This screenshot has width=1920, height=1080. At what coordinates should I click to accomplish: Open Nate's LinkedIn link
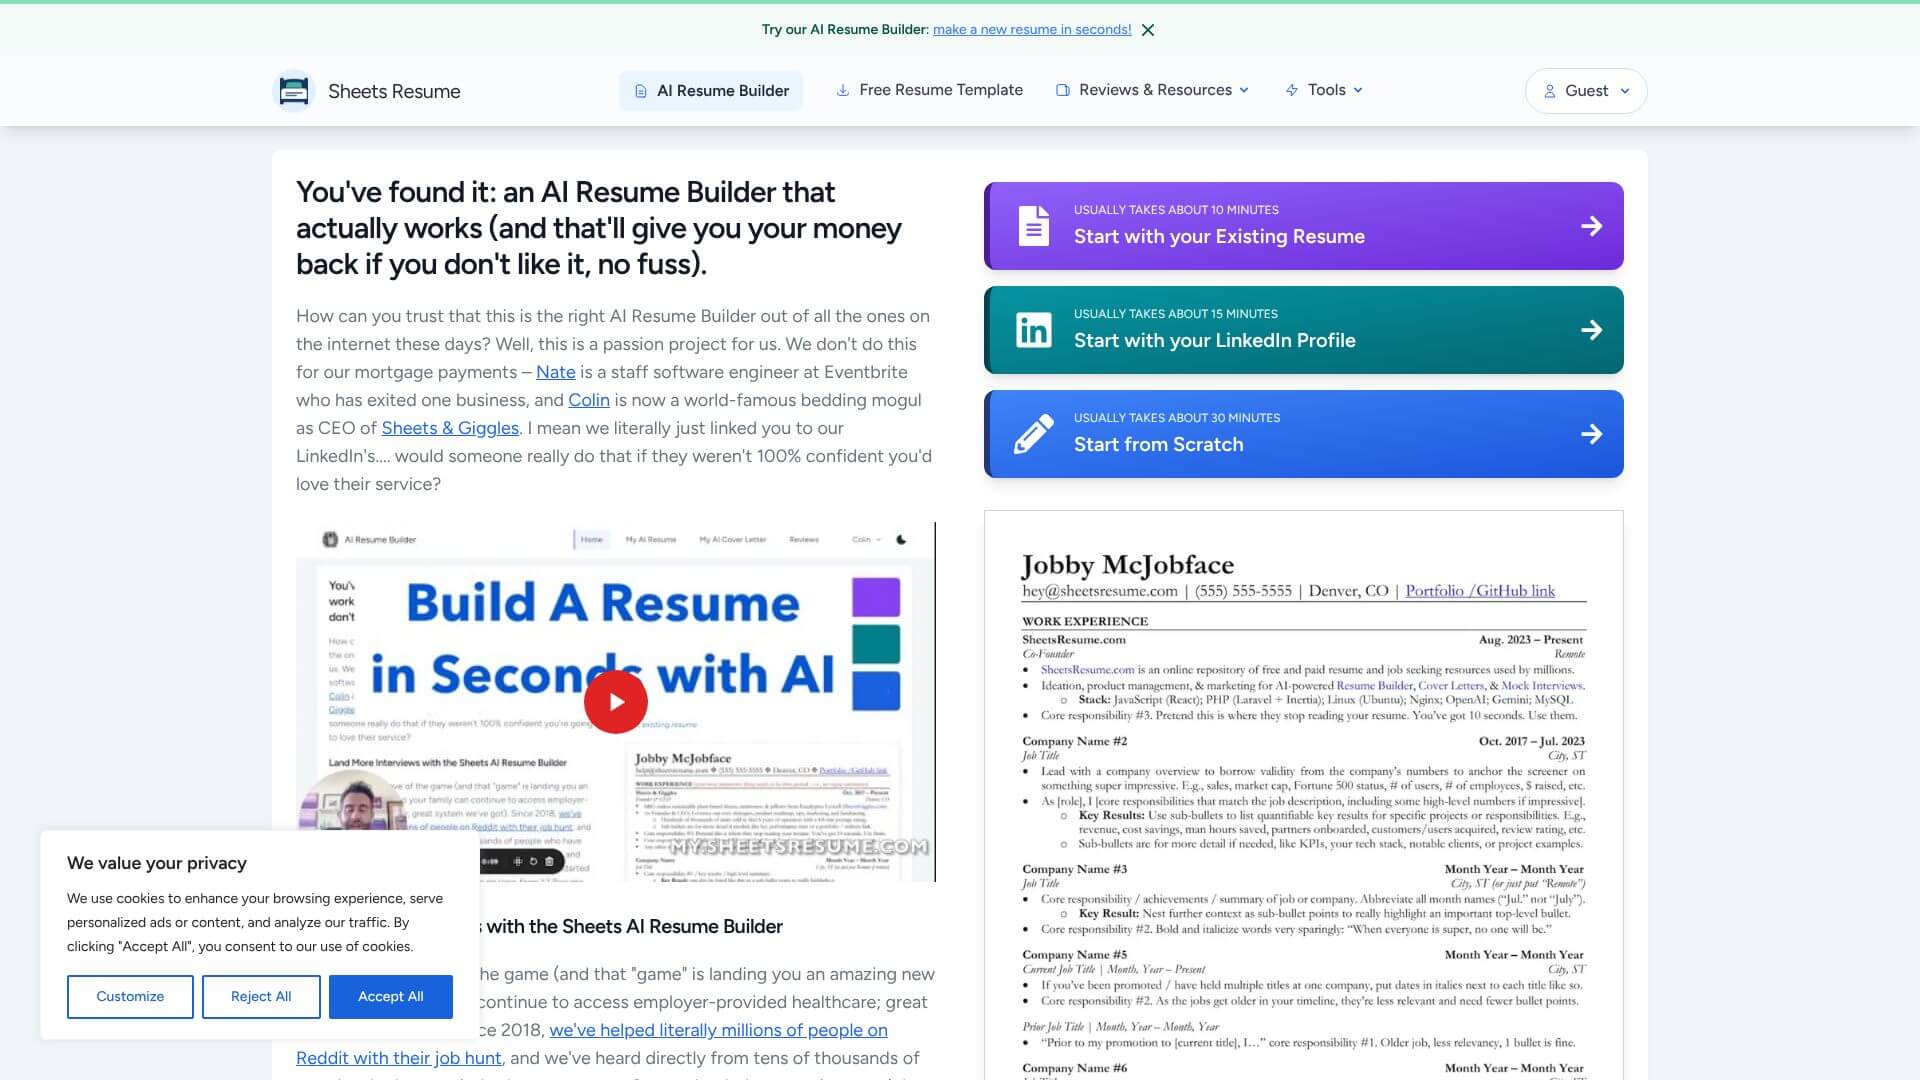coord(555,372)
